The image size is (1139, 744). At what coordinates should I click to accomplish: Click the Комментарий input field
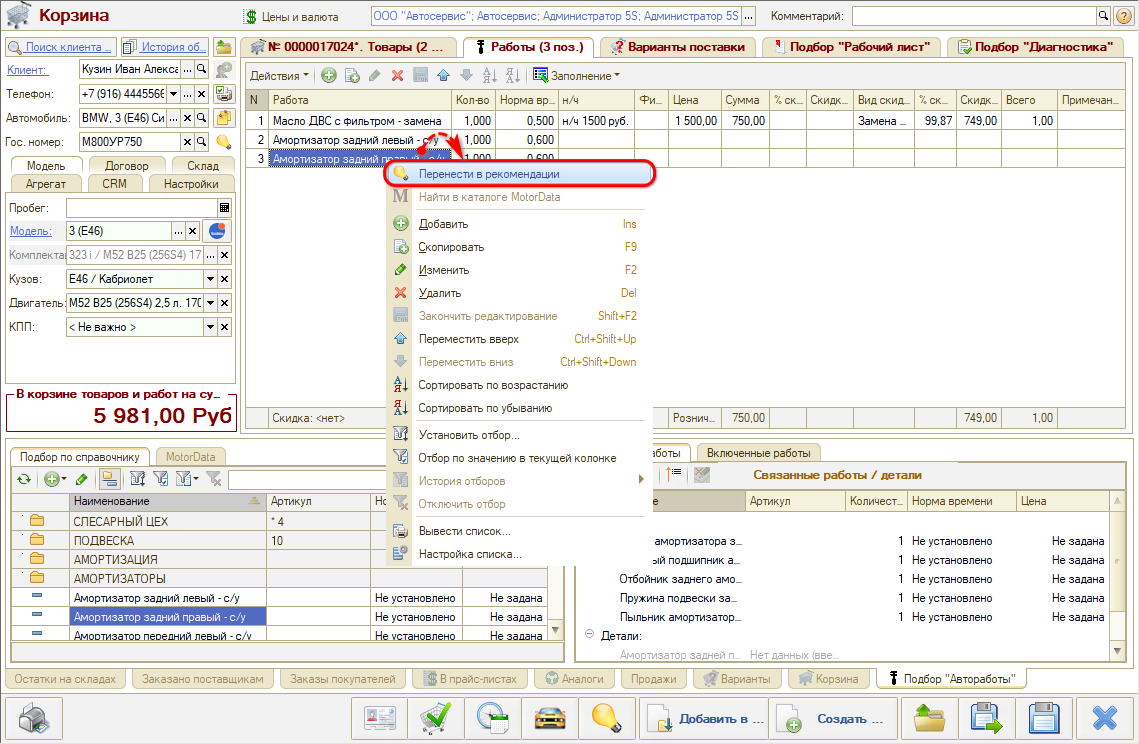(x=974, y=15)
